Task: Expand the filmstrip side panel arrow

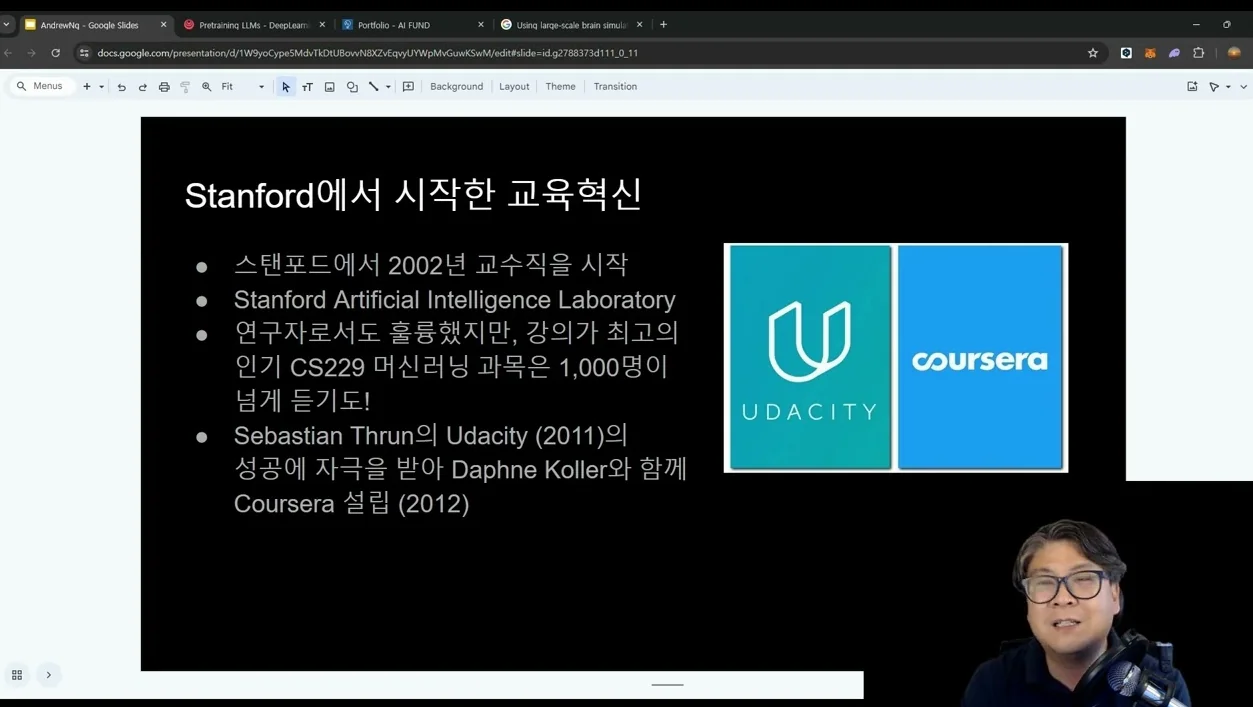Action: point(48,675)
